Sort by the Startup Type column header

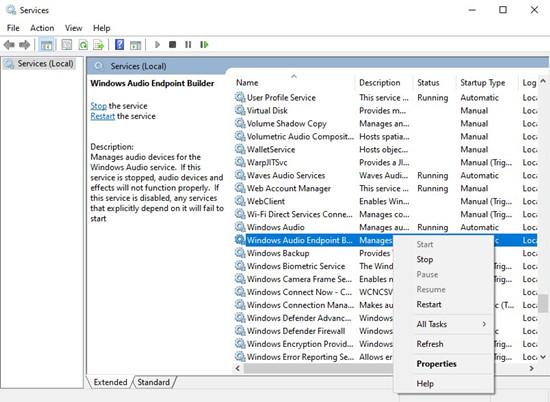[x=487, y=82]
